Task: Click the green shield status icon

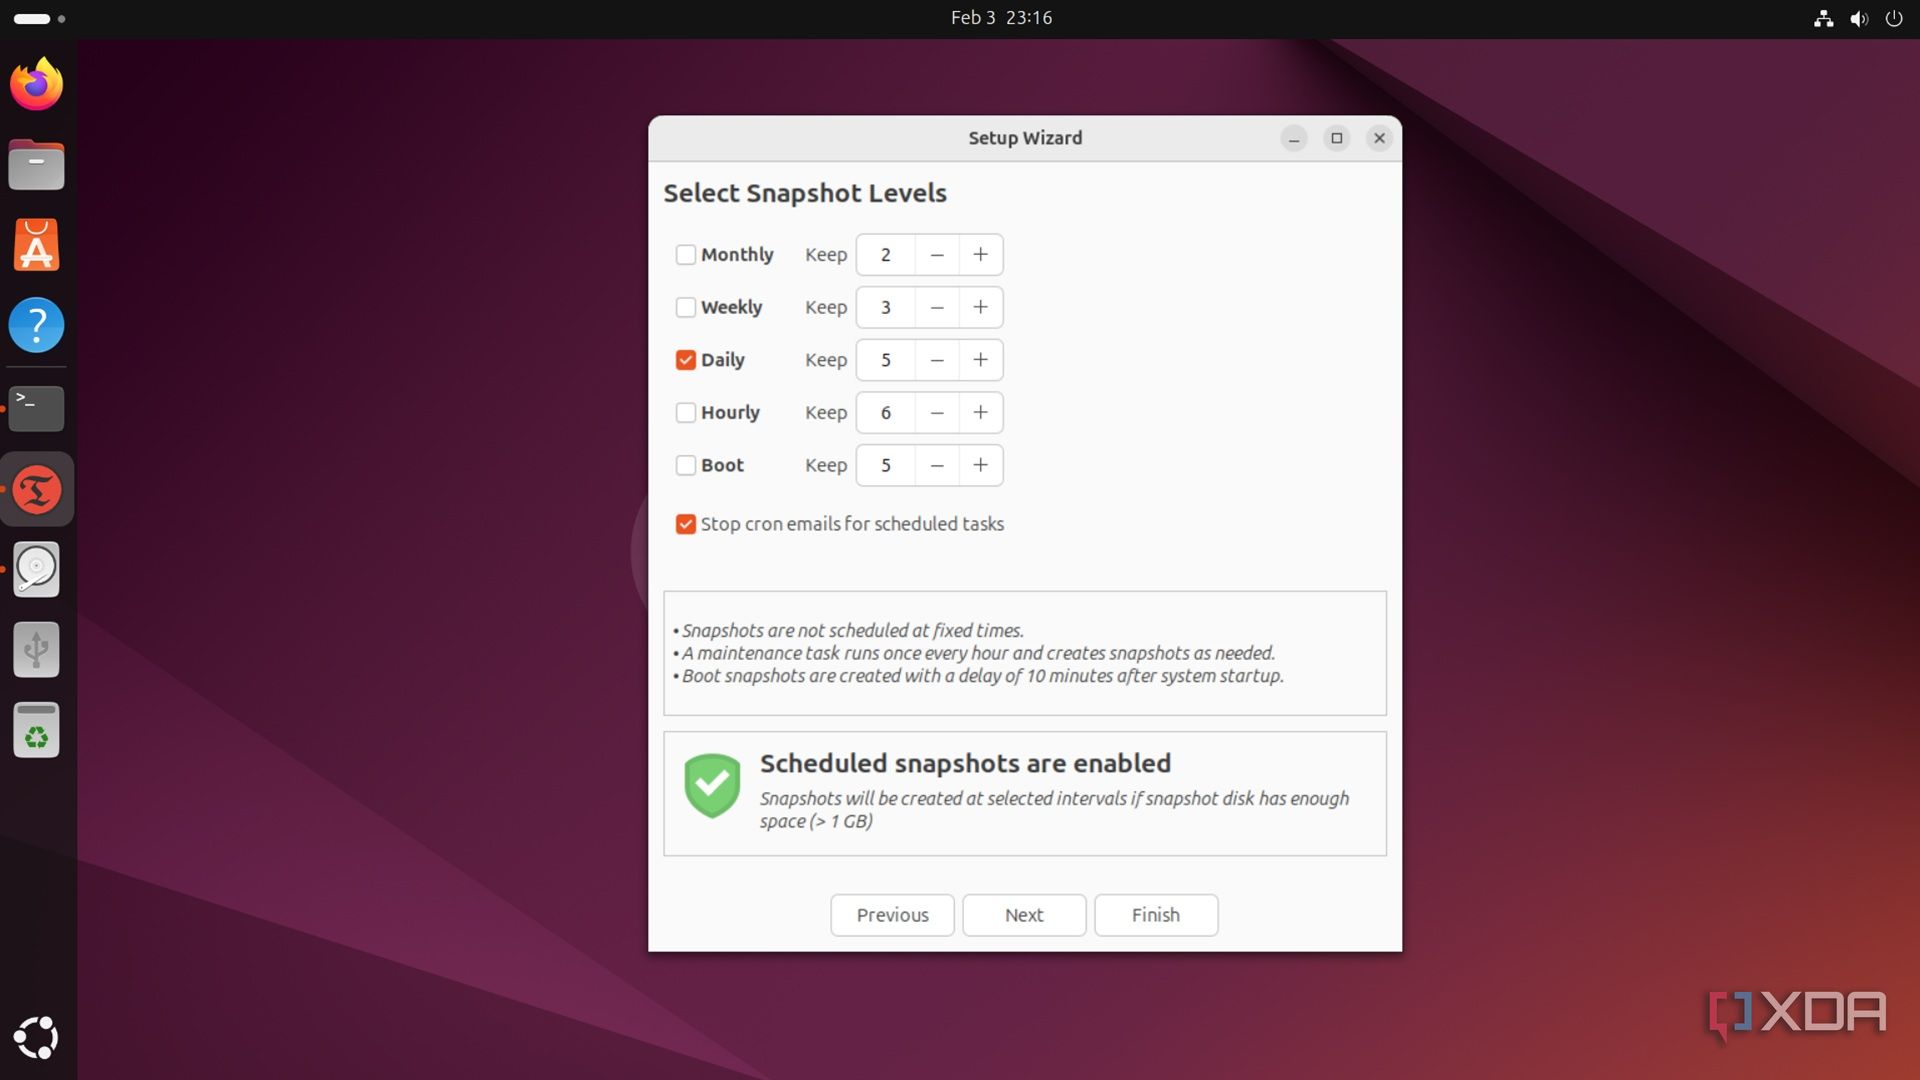Action: coord(712,786)
